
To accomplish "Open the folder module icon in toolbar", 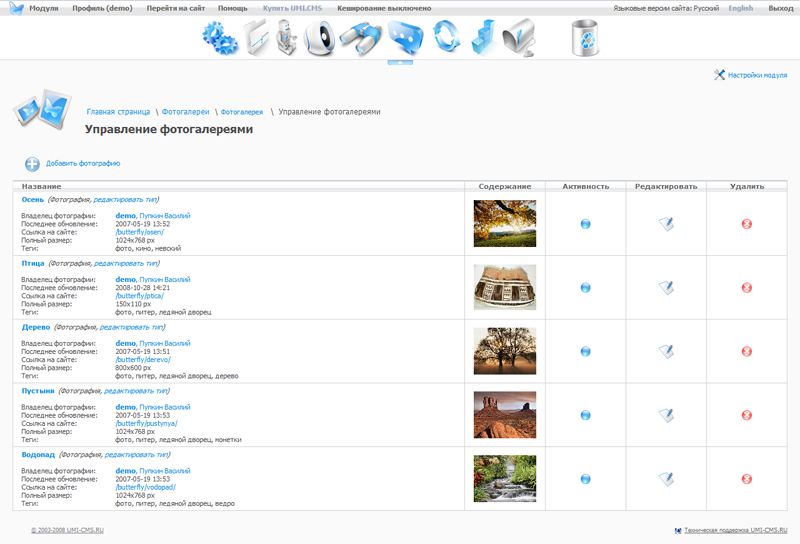I will coord(258,38).
